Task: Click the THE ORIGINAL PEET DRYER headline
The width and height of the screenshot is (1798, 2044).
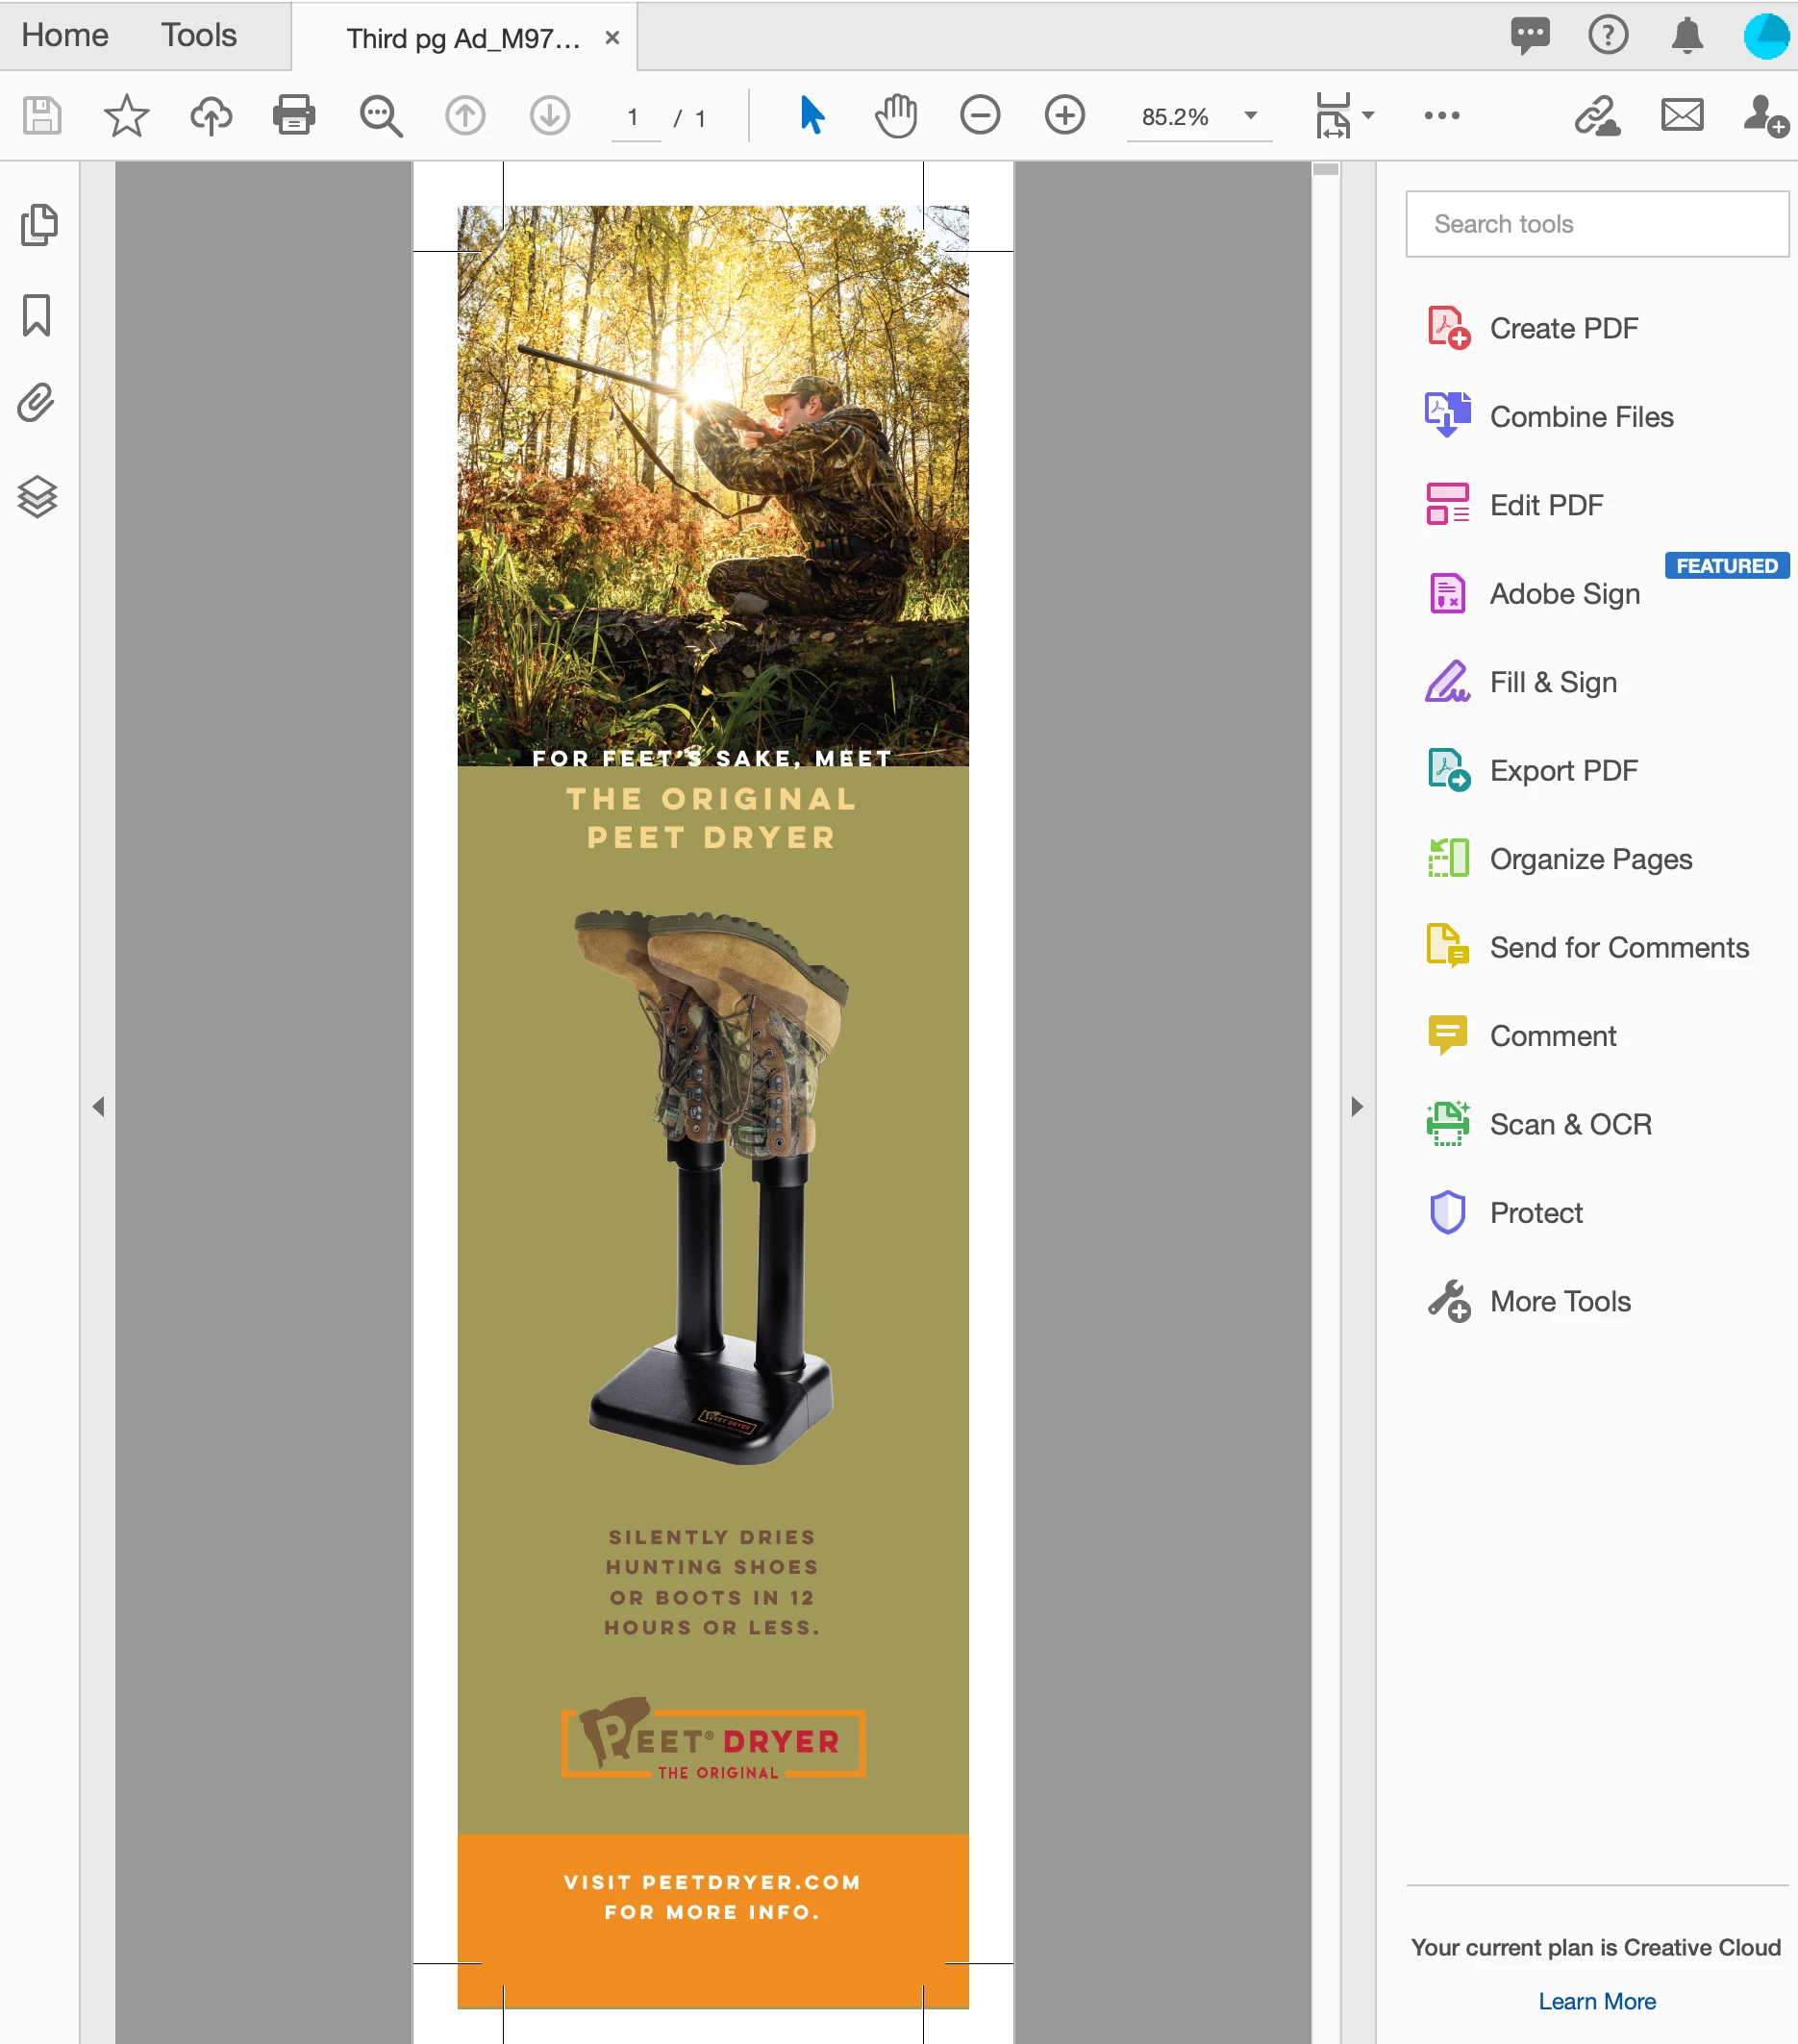Action: [712, 818]
